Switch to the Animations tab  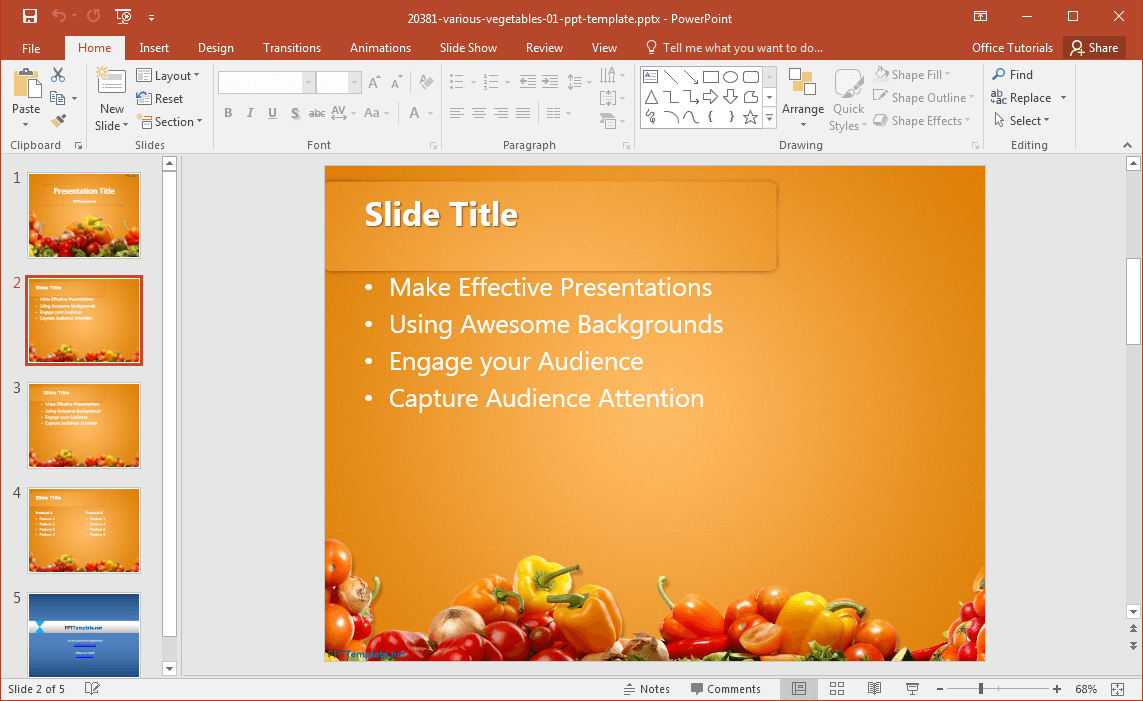pos(380,48)
